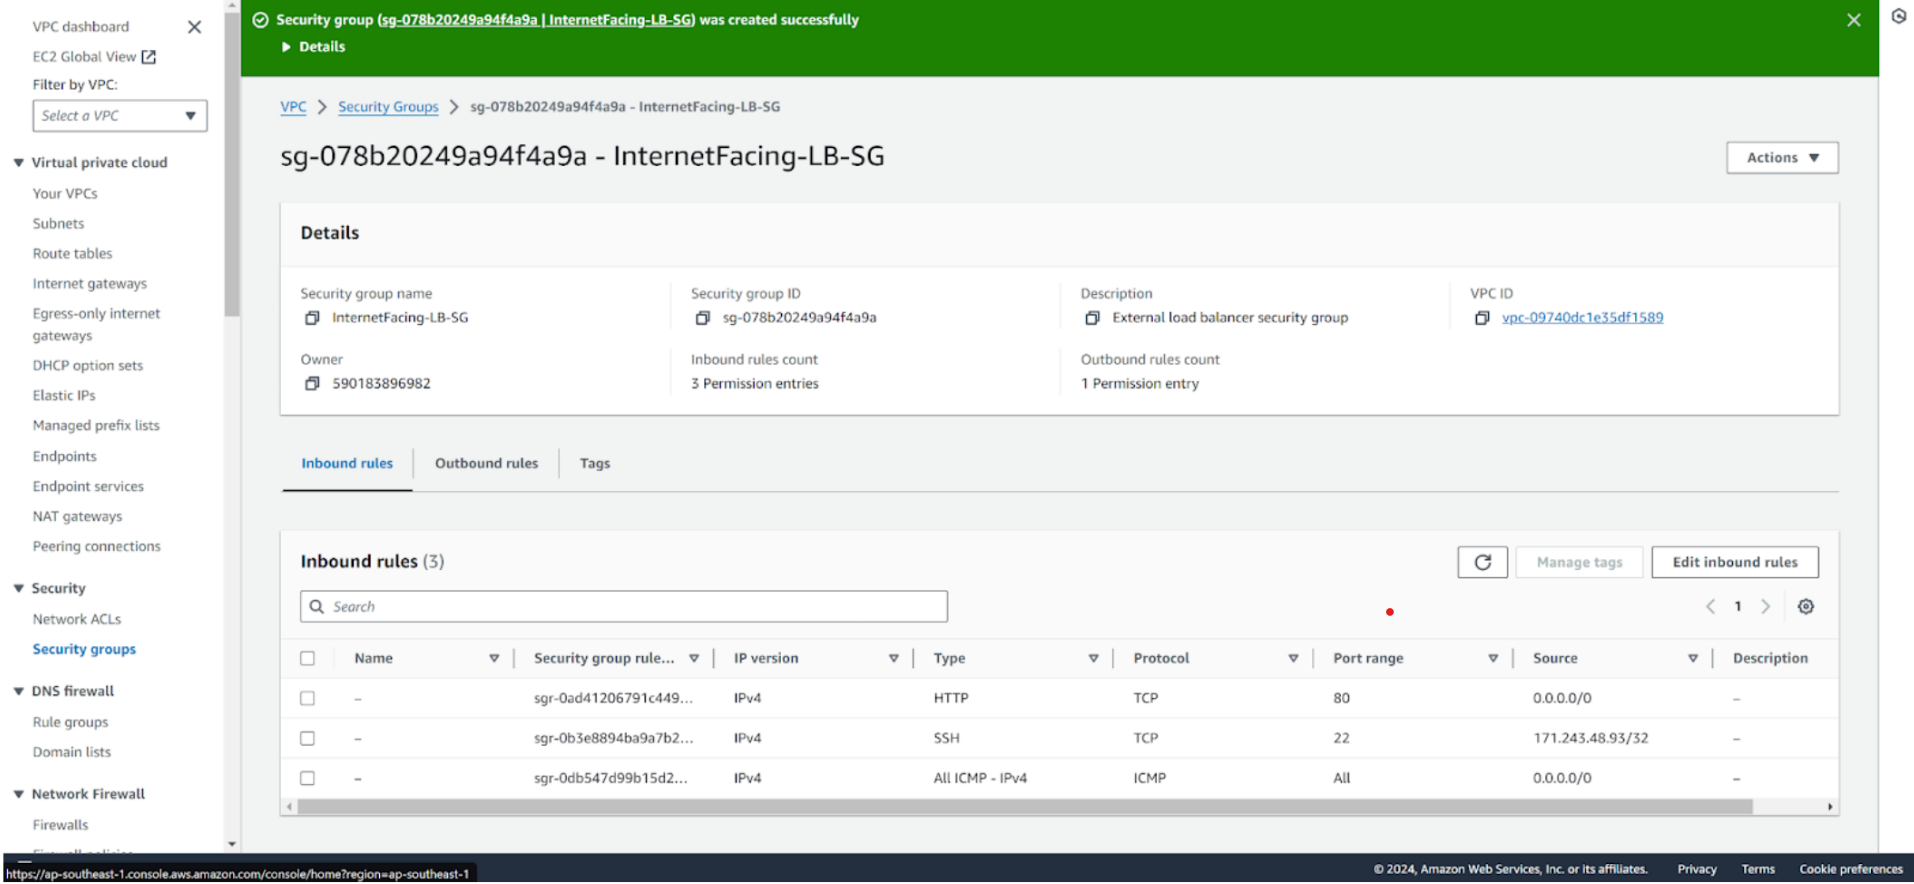Collapse the Security sidebar section

18,589
